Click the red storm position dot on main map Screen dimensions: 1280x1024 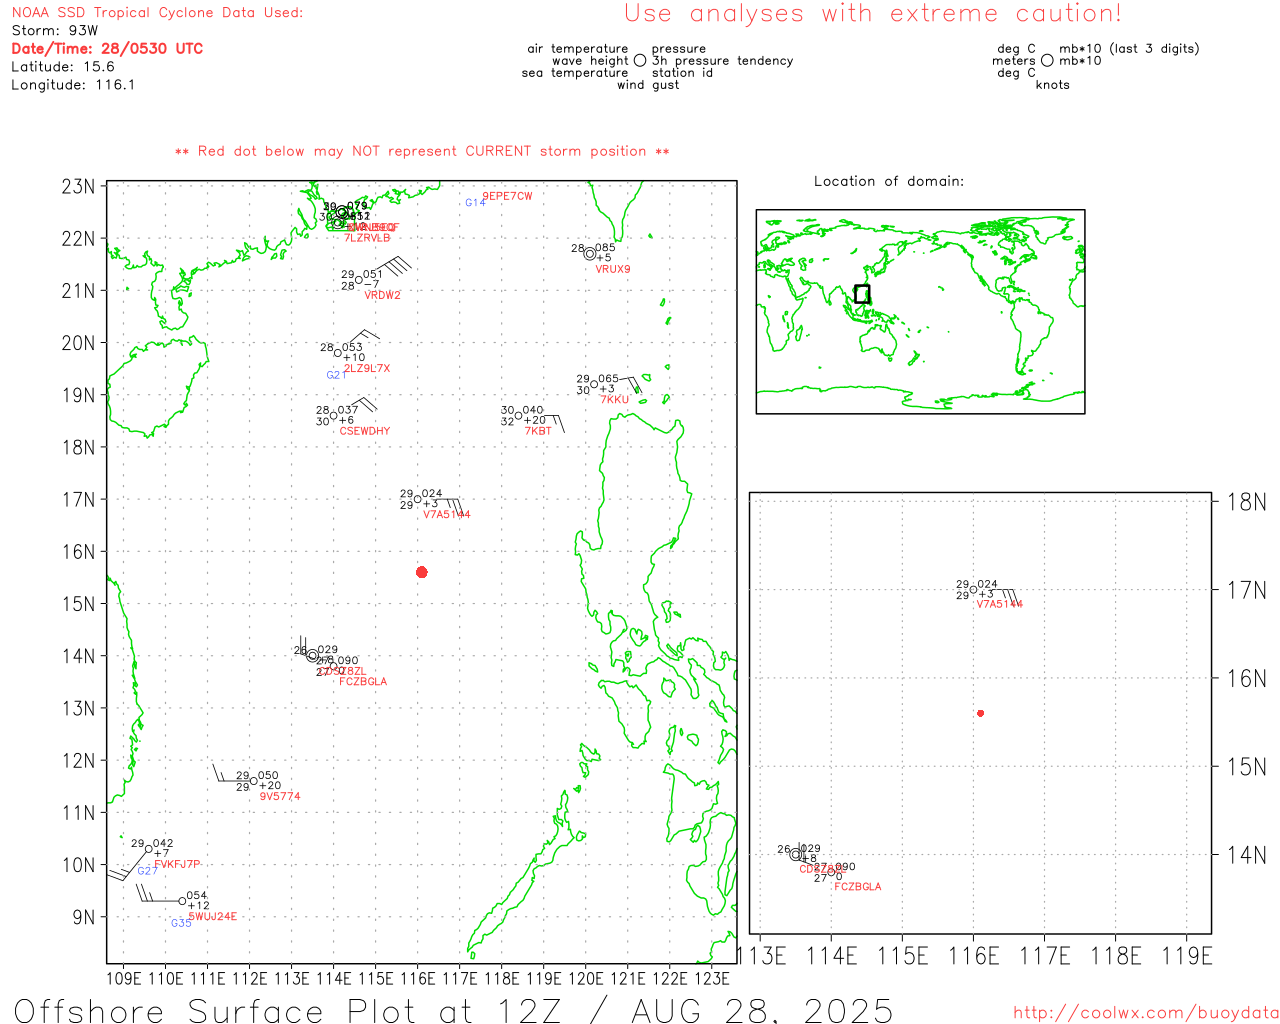[422, 572]
